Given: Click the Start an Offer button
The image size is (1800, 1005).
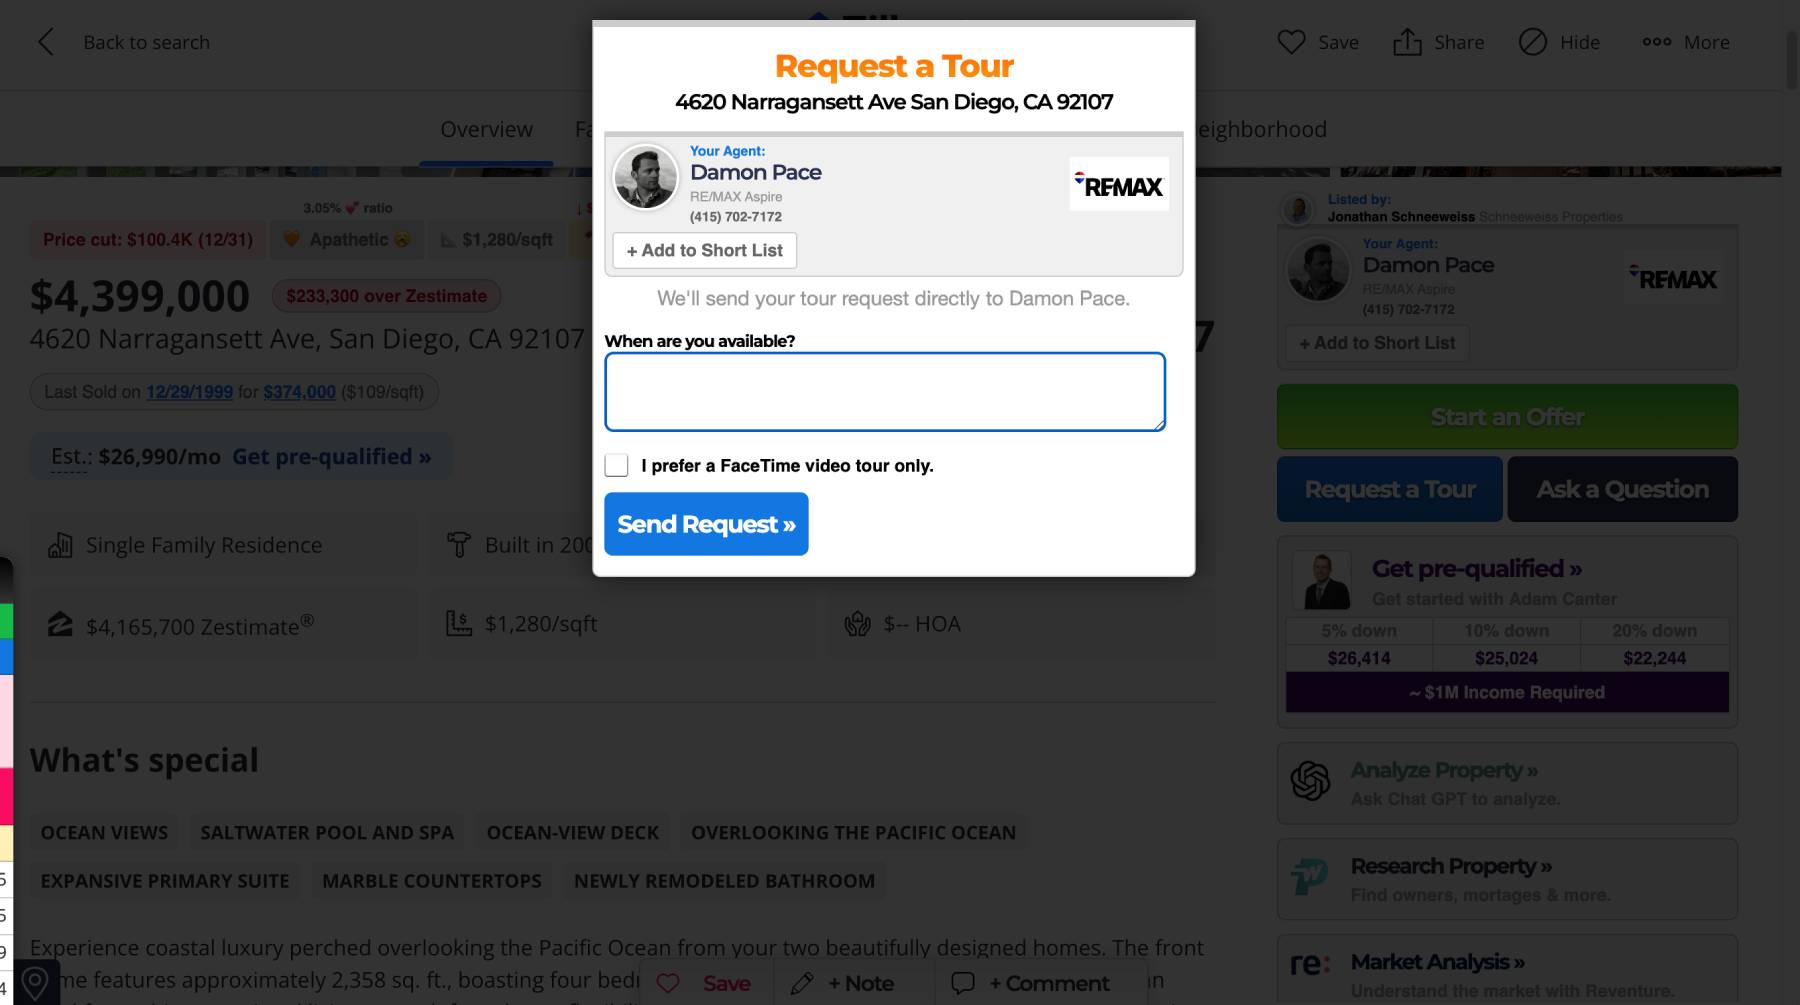Looking at the screenshot, I should coord(1506,417).
